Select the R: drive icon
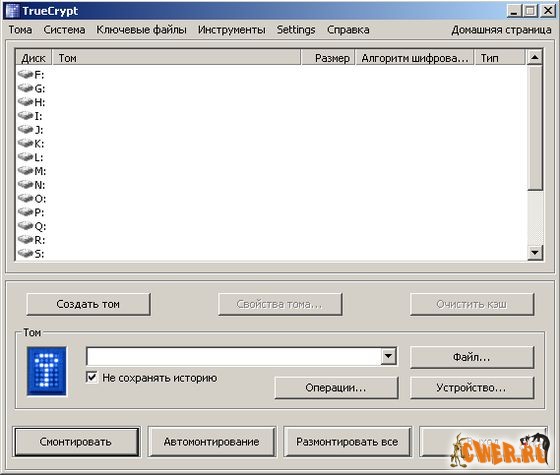 pos(25,239)
